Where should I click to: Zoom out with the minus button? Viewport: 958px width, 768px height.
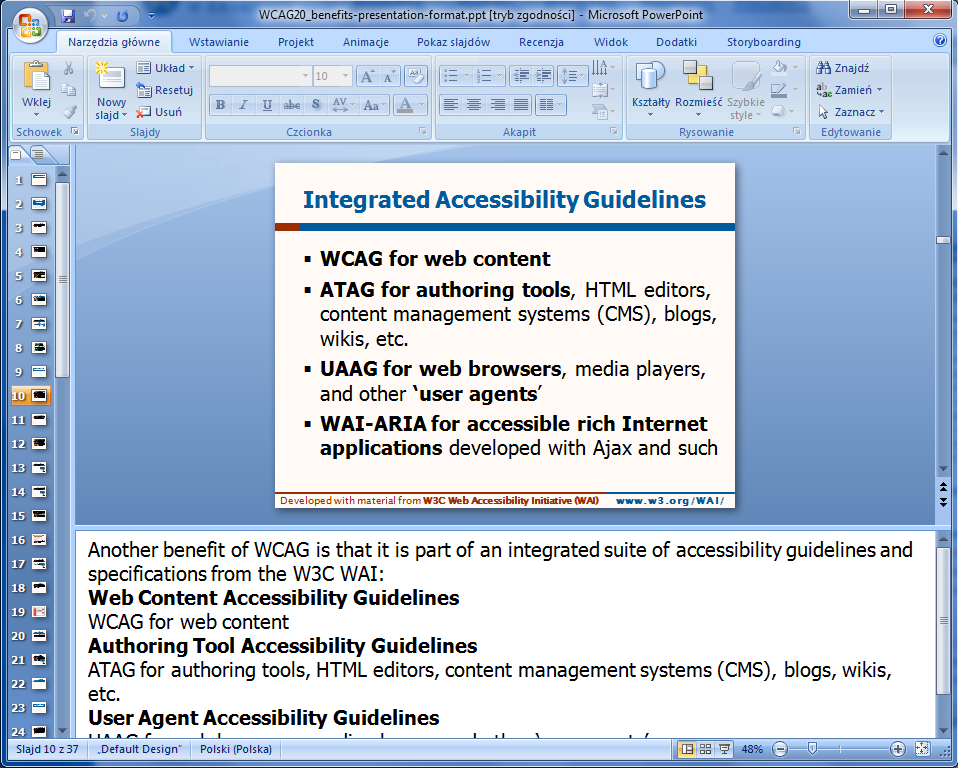(780, 749)
